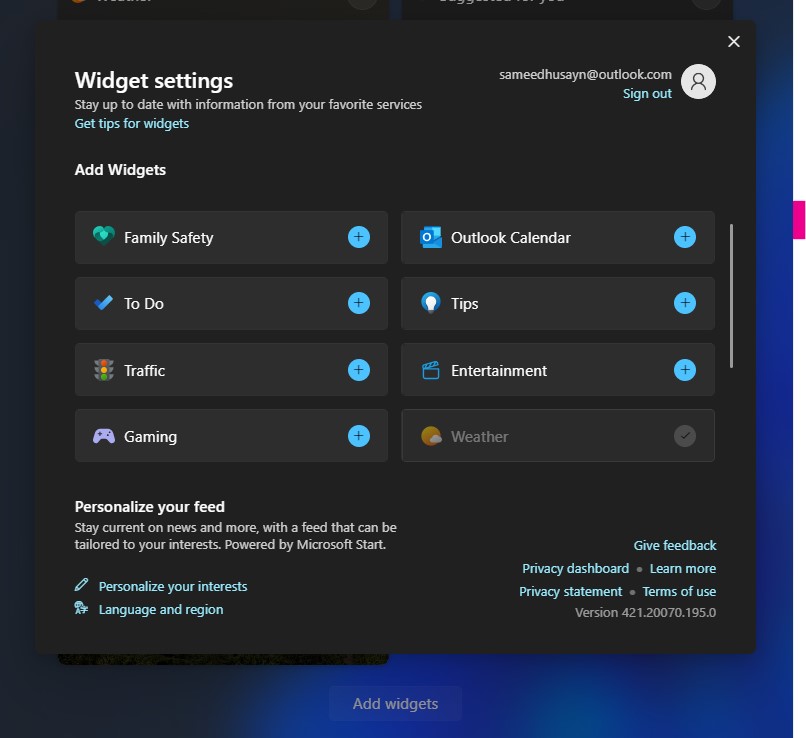The image size is (806, 738).
Task: Open the Privacy dashboard link
Action: [575, 568]
